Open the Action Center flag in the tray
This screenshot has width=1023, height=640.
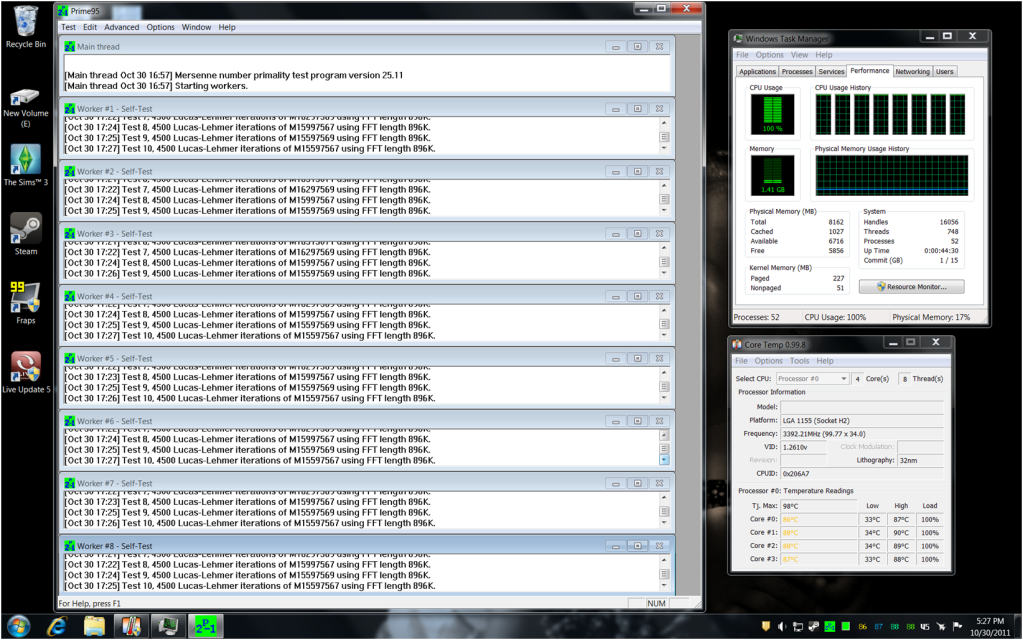tap(957, 627)
